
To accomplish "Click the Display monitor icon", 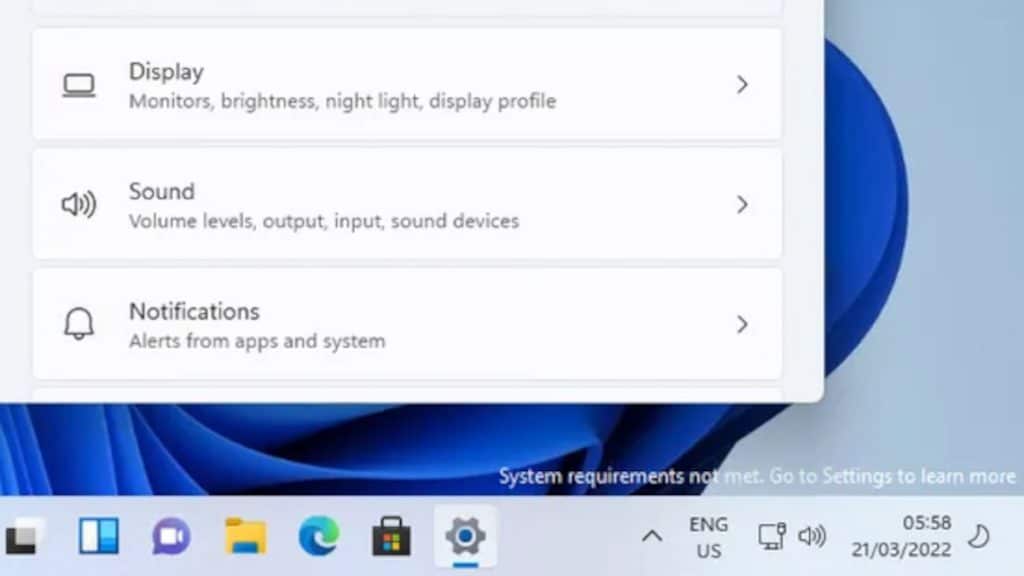I will coord(79,86).
